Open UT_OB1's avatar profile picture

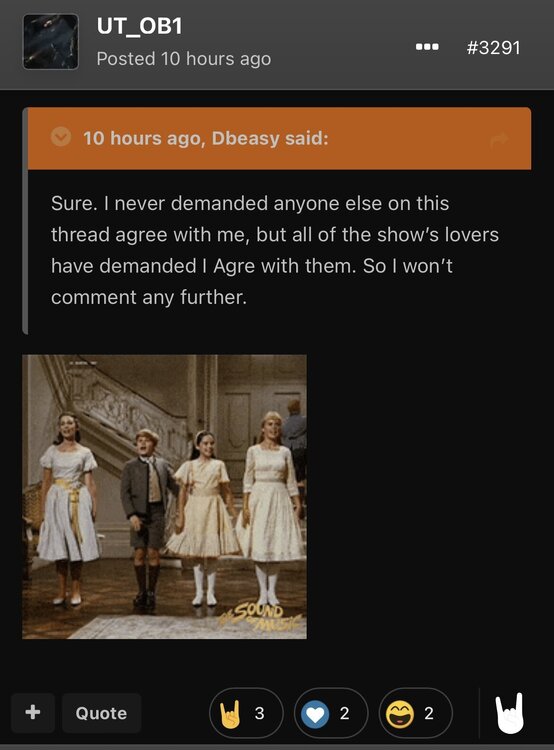tap(51, 42)
